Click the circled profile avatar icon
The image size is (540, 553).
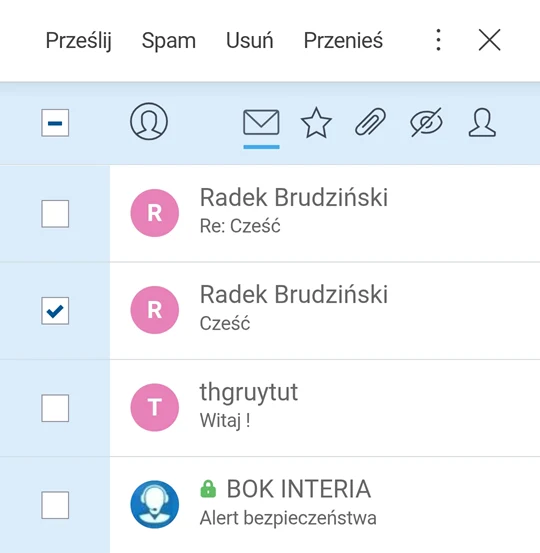[149, 121]
